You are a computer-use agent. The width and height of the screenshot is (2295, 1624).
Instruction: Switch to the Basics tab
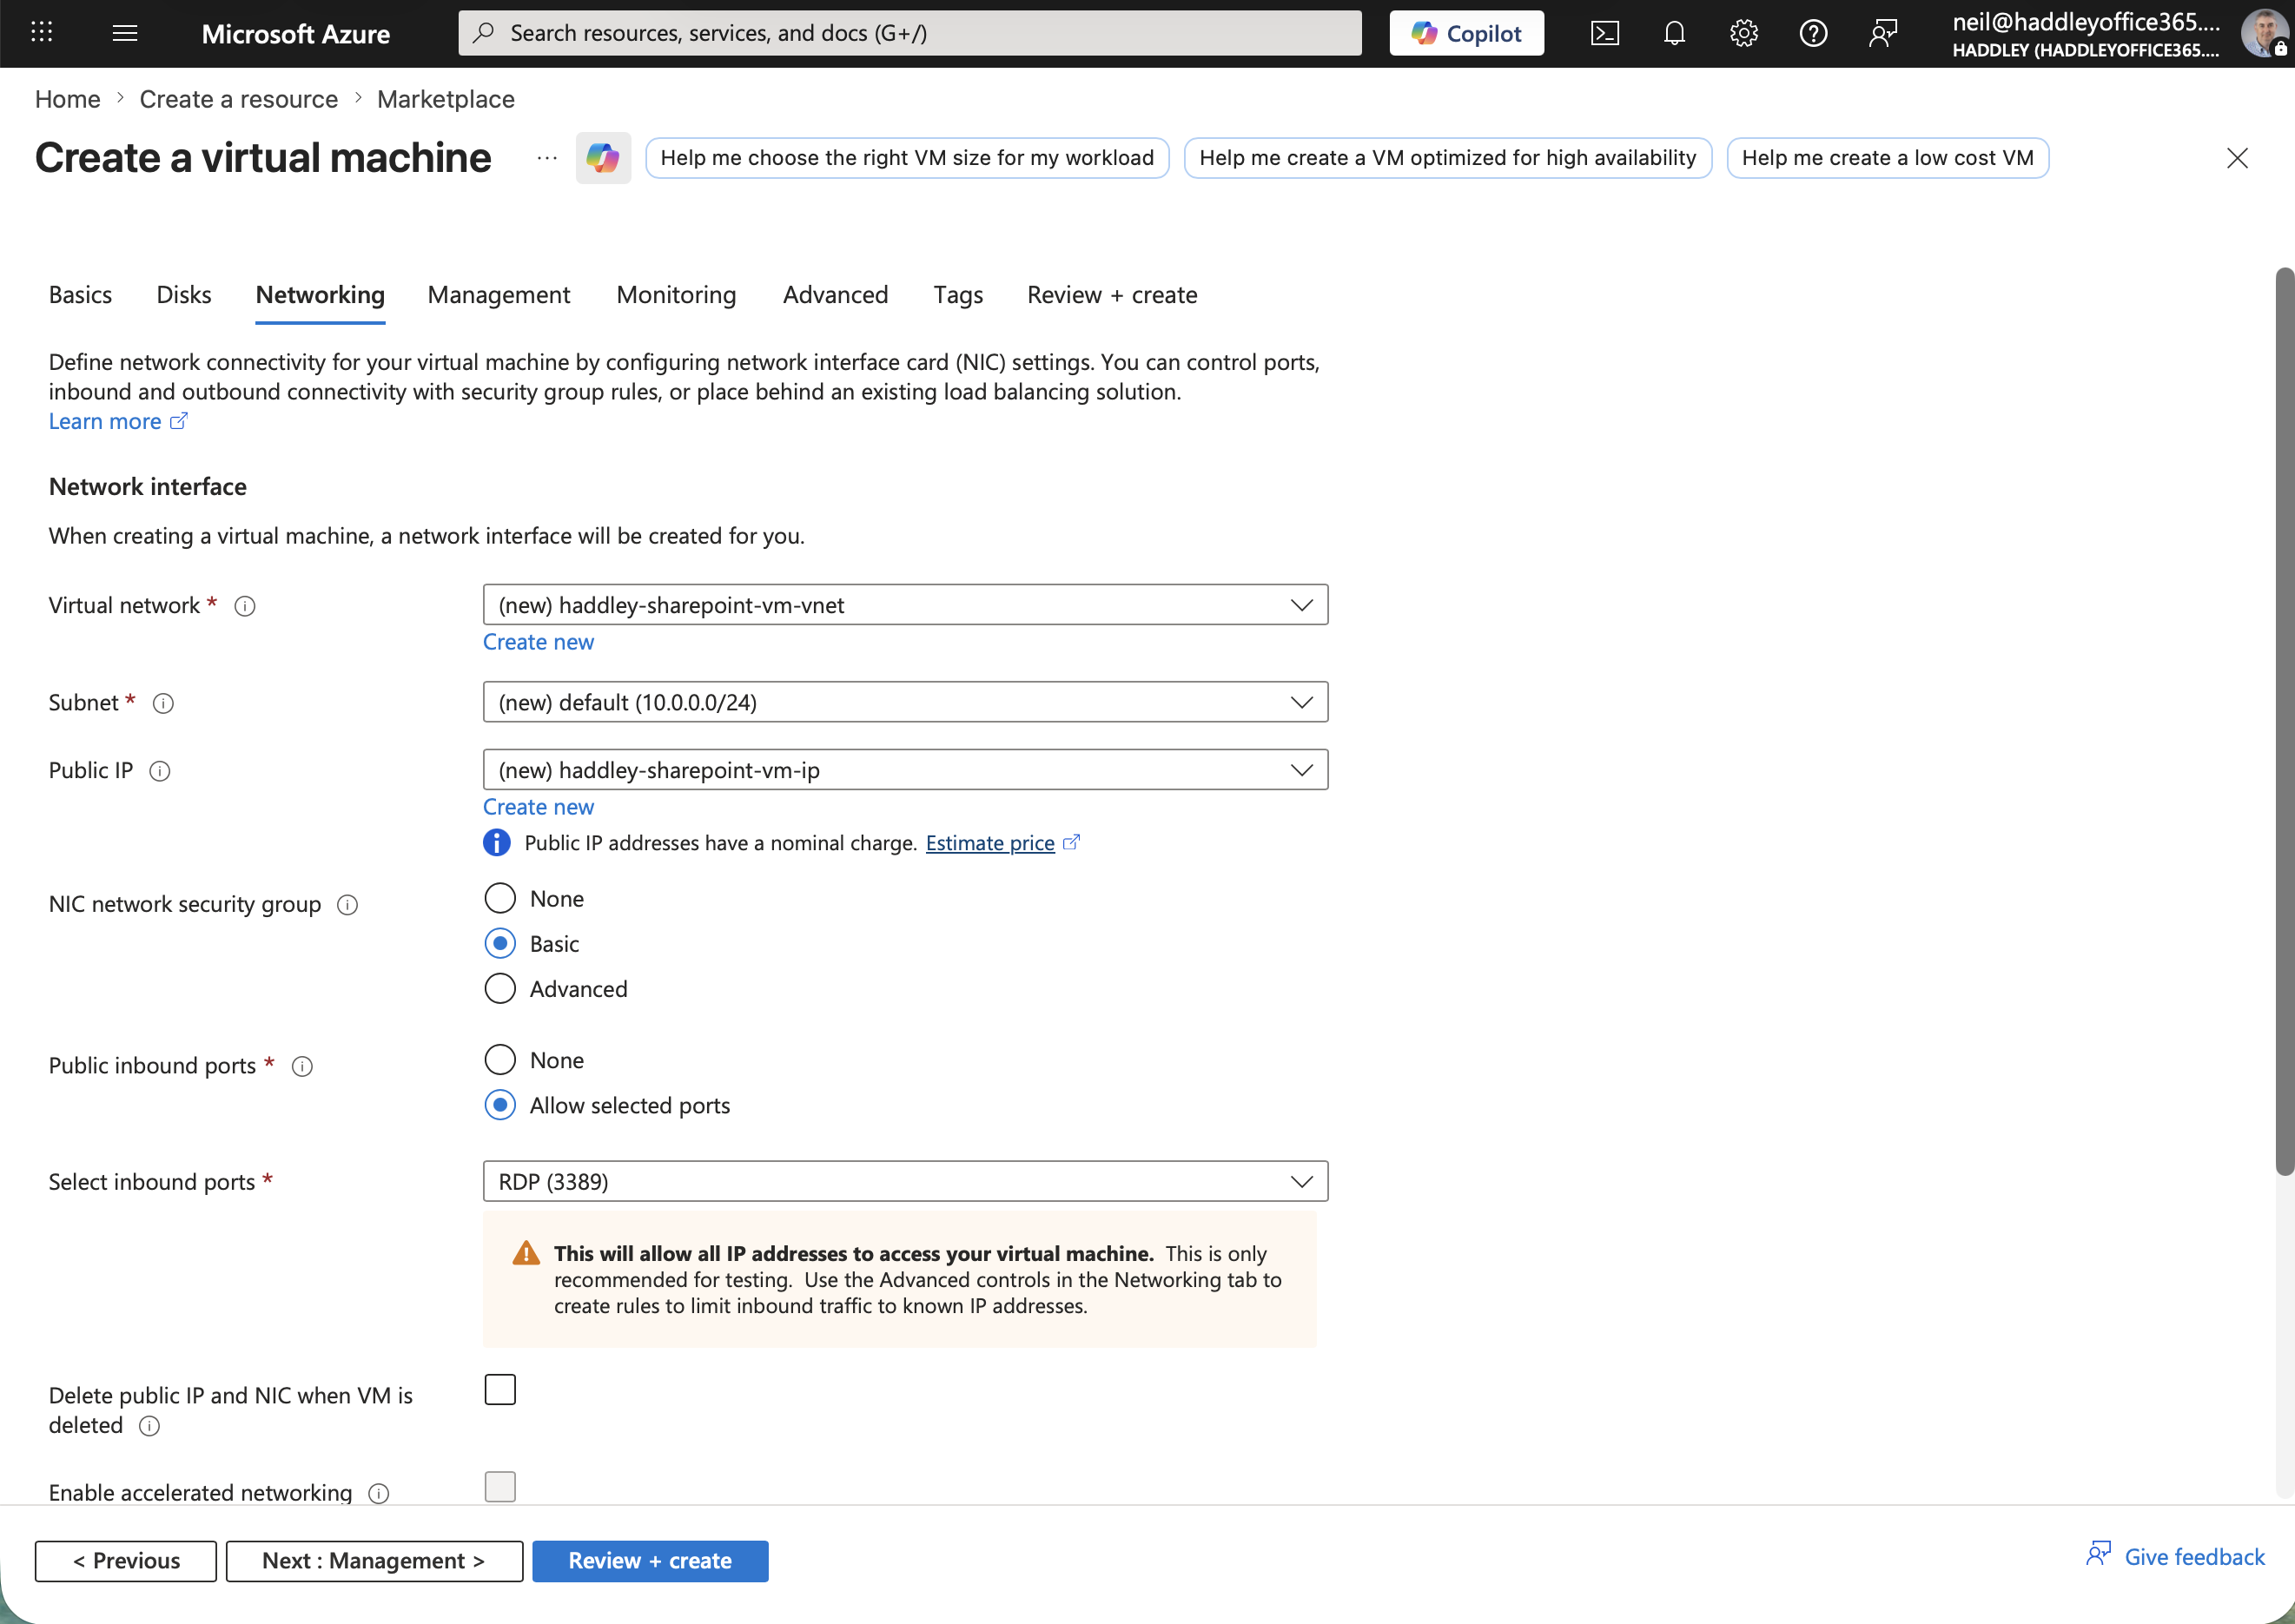click(x=80, y=295)
